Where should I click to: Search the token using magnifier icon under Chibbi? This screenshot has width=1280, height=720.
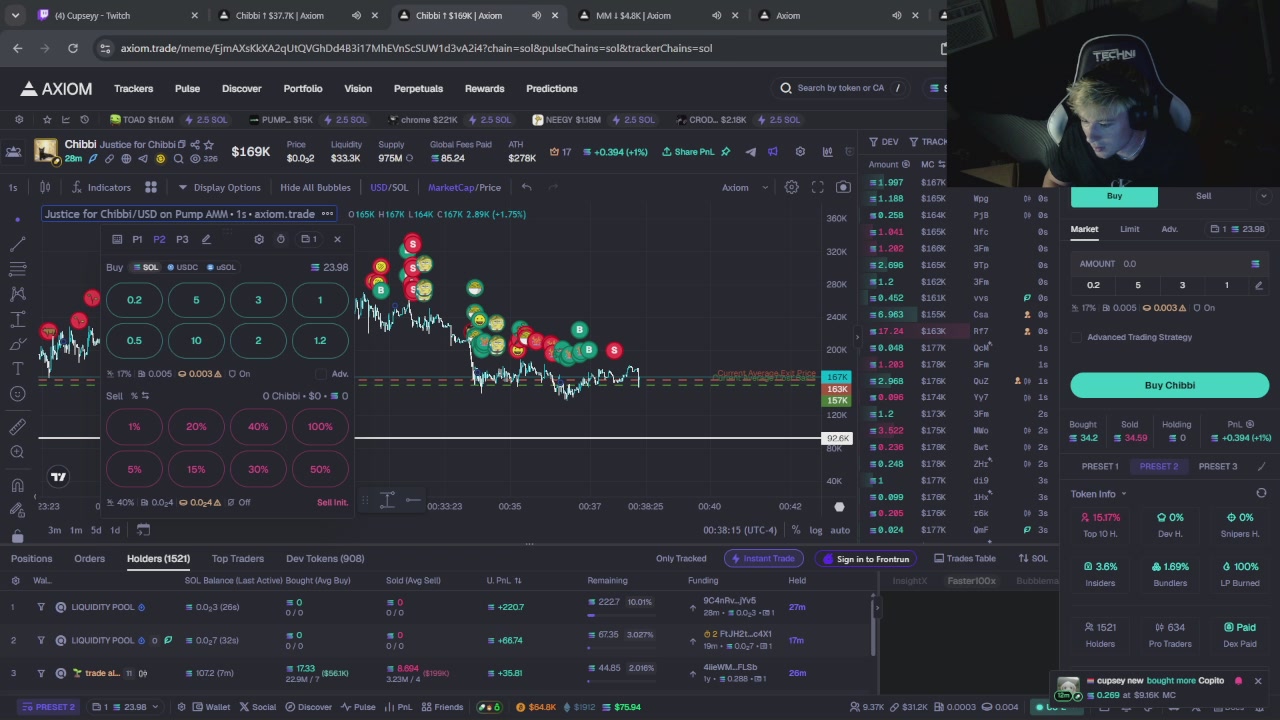(179, 159)
